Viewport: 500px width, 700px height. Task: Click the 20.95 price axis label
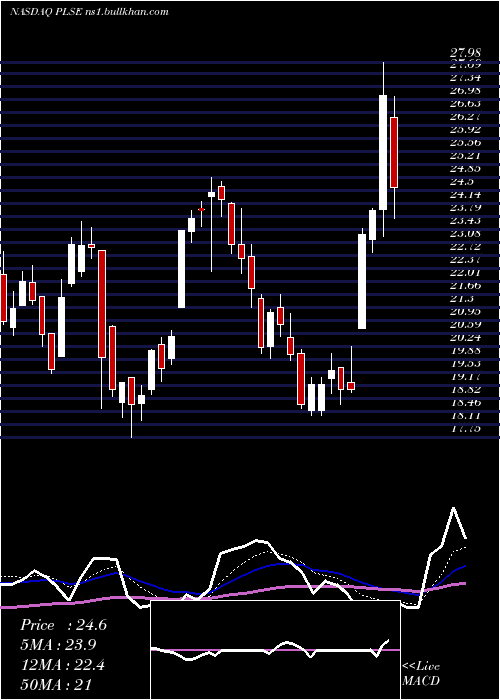pos(465,312)
